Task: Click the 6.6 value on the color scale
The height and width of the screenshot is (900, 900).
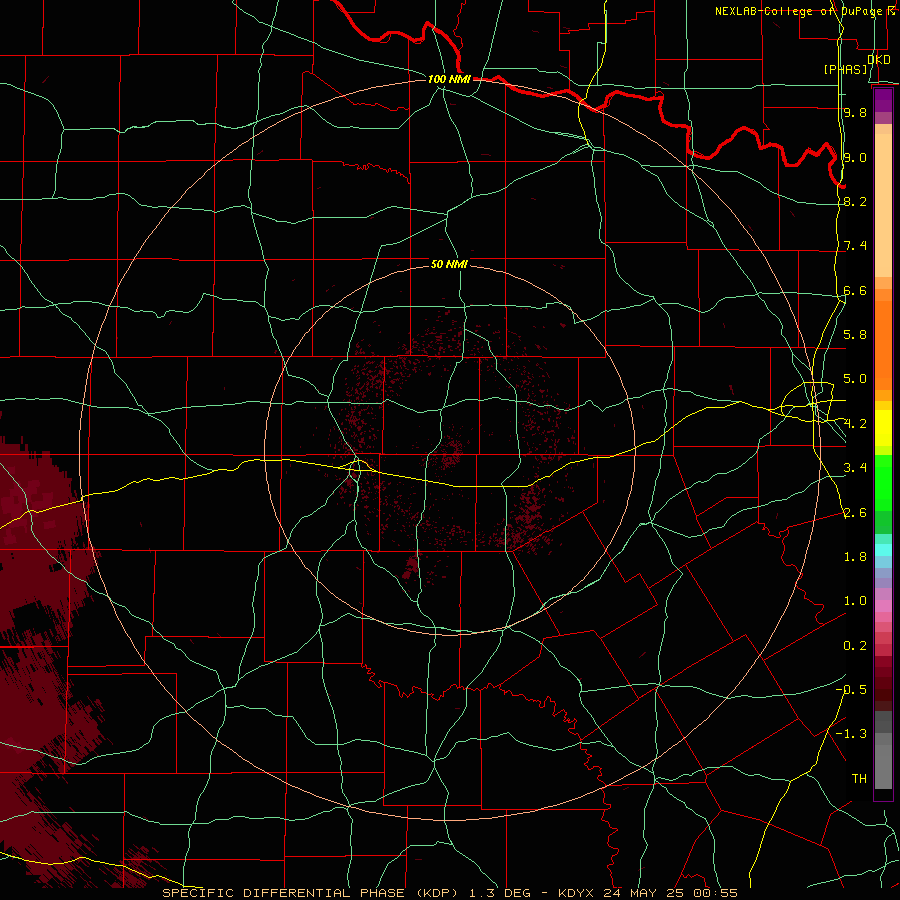Action: tap(855, 290)
